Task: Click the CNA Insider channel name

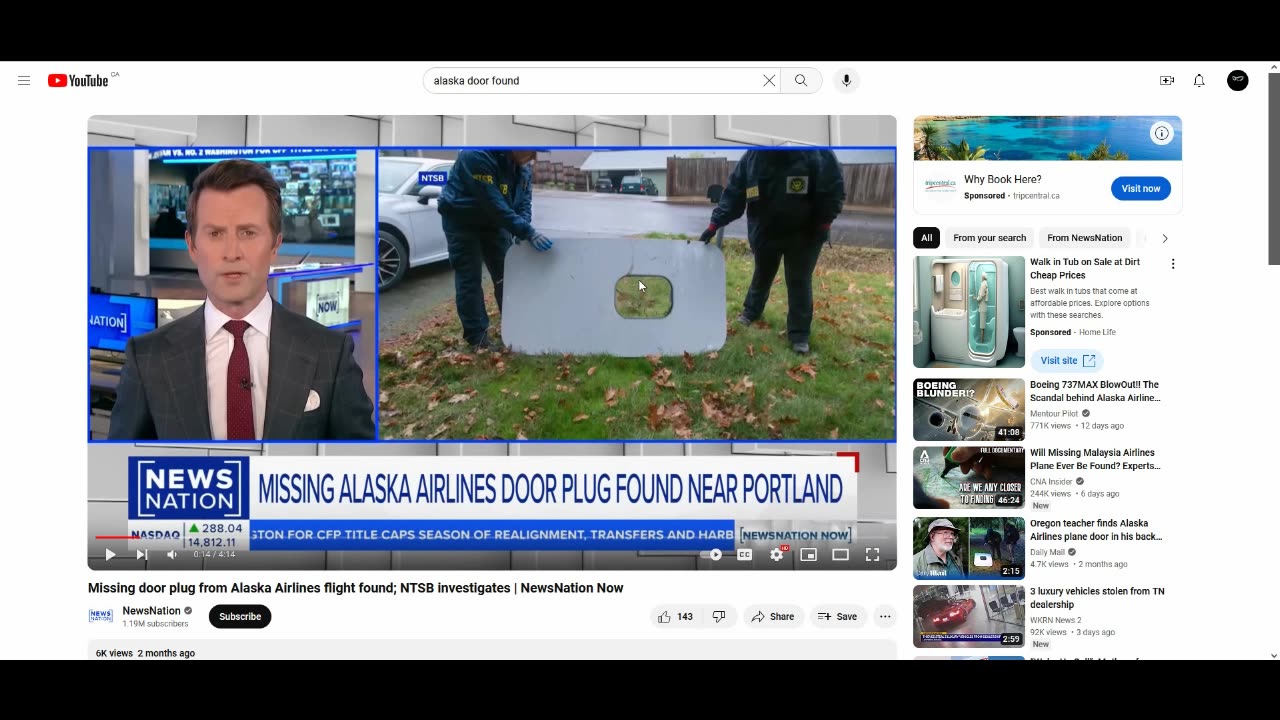Action: pos(1051,481)
